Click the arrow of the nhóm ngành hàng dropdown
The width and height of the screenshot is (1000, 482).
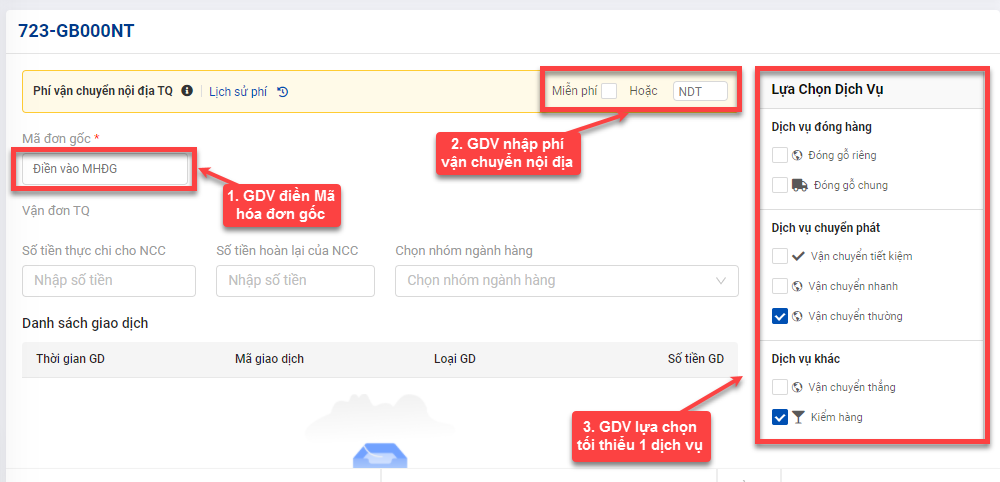click(x=721, y=281)
